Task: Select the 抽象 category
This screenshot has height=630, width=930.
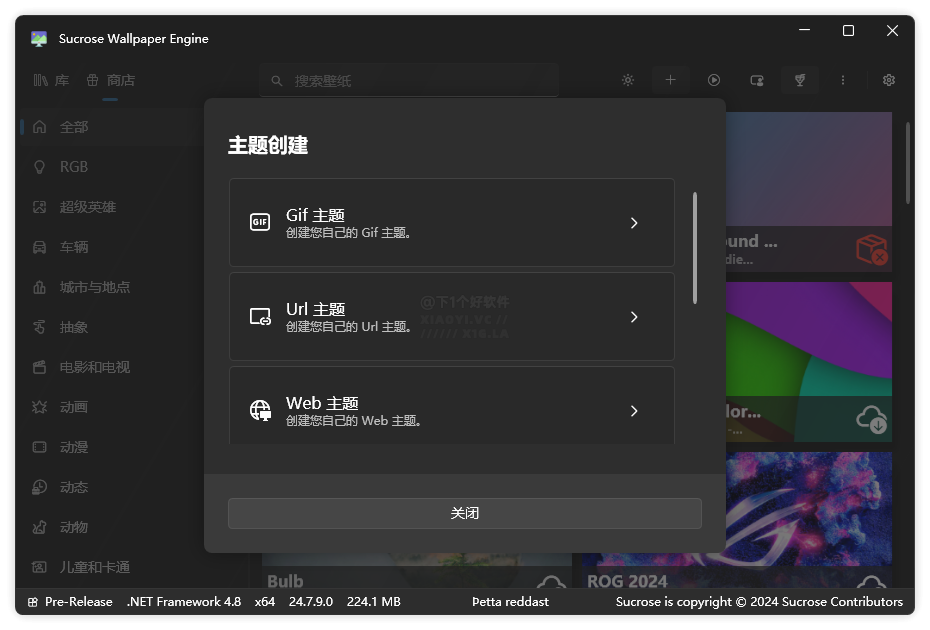Action: point(112,327)
